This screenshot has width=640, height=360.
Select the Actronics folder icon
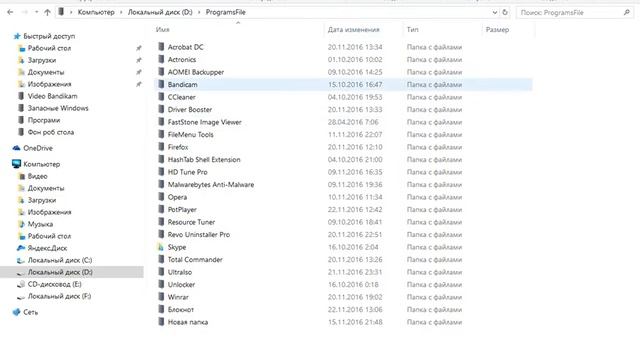coord(161,59)
